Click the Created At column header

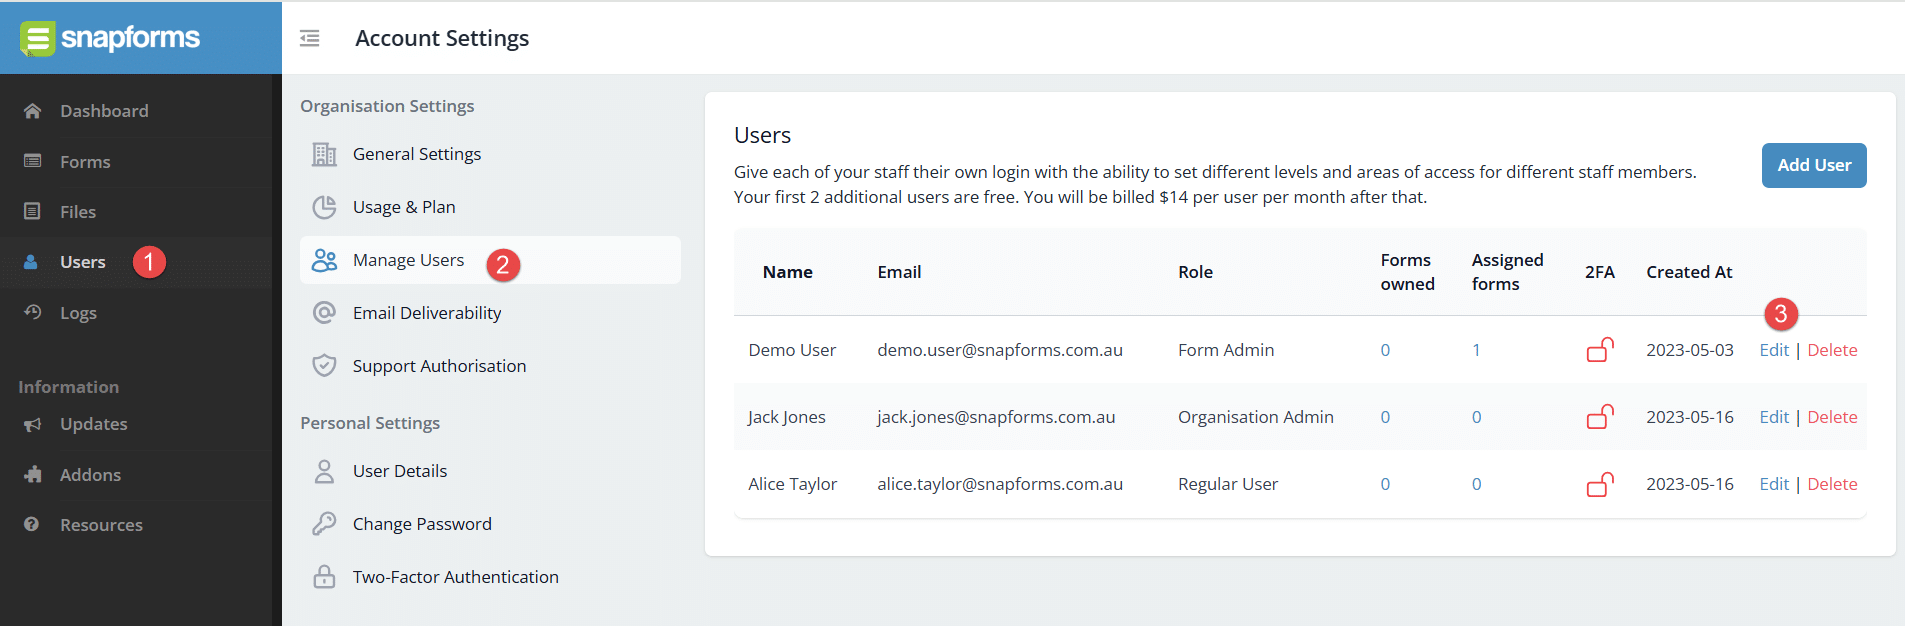pyautogui.click(x=1689, y=272)
